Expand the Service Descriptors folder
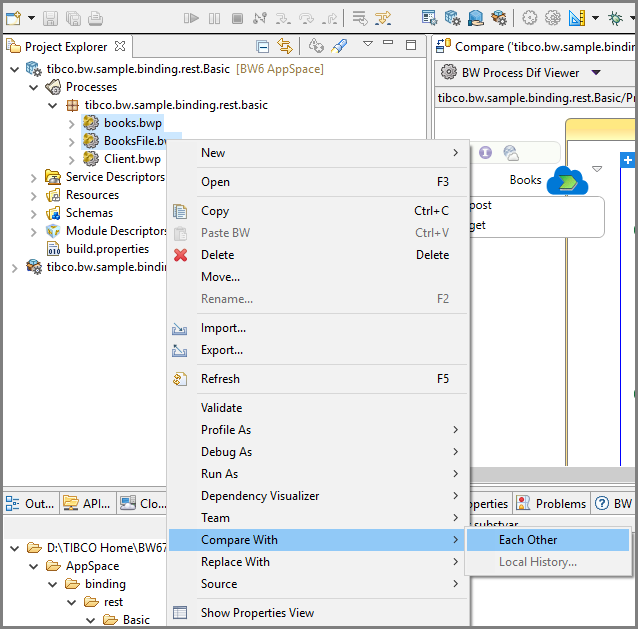Screen dimensions: 638x629 (x=34, y=177)
